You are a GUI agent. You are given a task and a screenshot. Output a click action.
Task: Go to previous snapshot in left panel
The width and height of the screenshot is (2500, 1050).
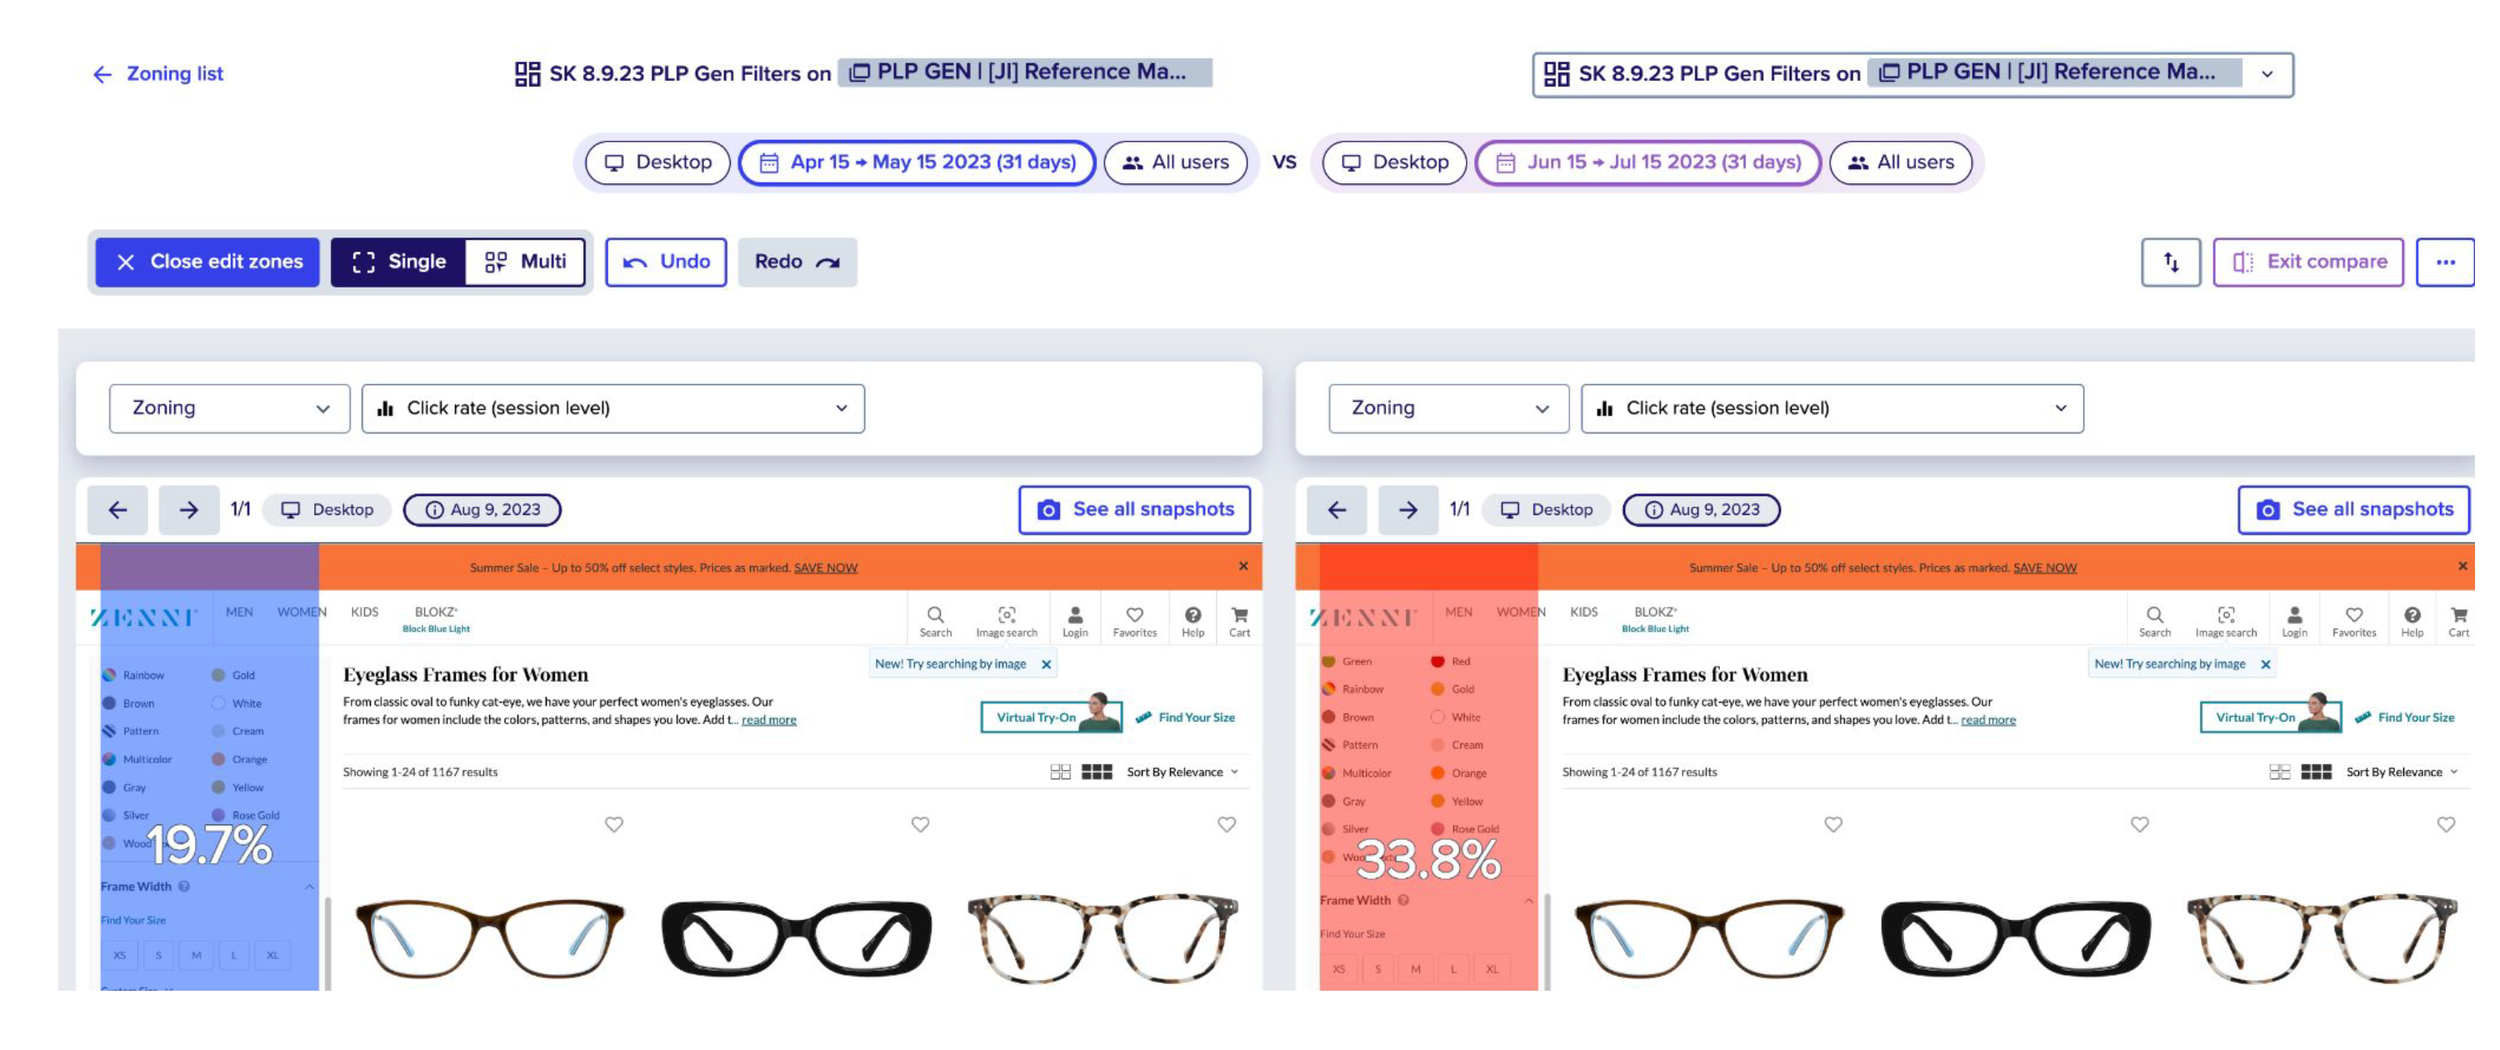(118, 510)
